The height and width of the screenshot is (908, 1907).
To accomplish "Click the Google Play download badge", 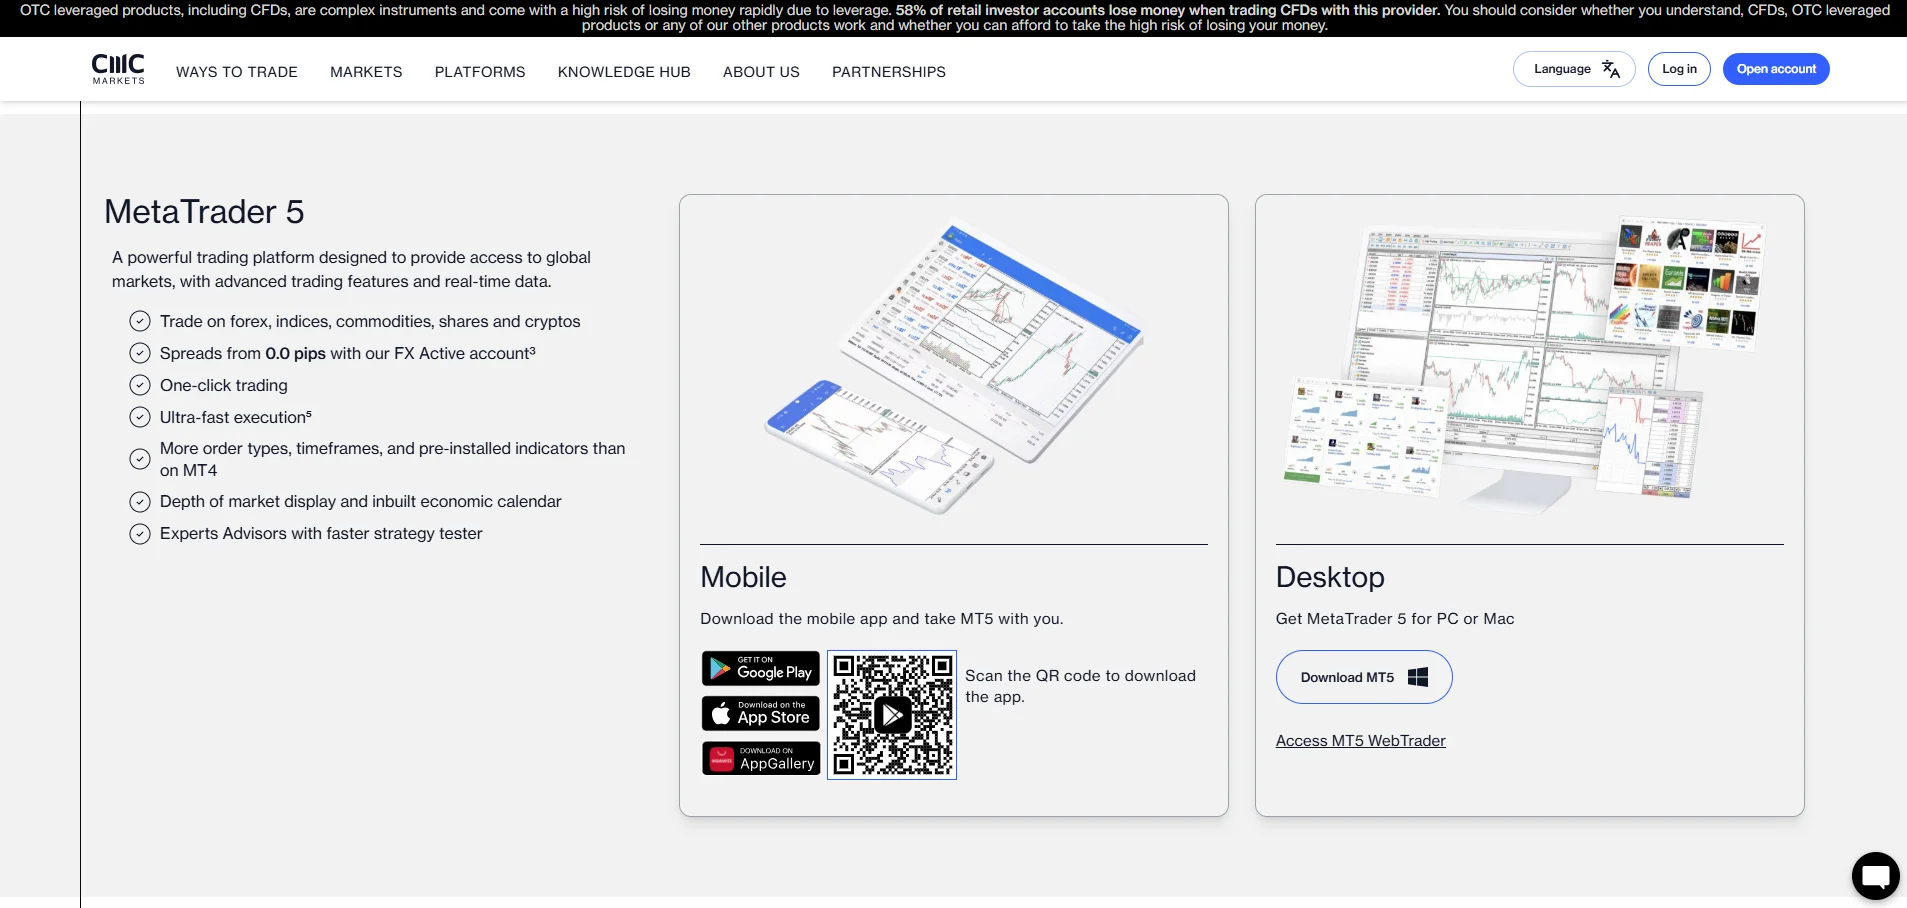I will [761, 668].
